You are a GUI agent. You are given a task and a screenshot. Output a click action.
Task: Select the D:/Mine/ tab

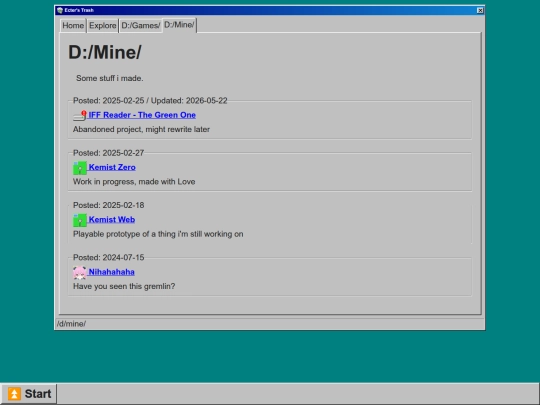[x=179, y=25]
